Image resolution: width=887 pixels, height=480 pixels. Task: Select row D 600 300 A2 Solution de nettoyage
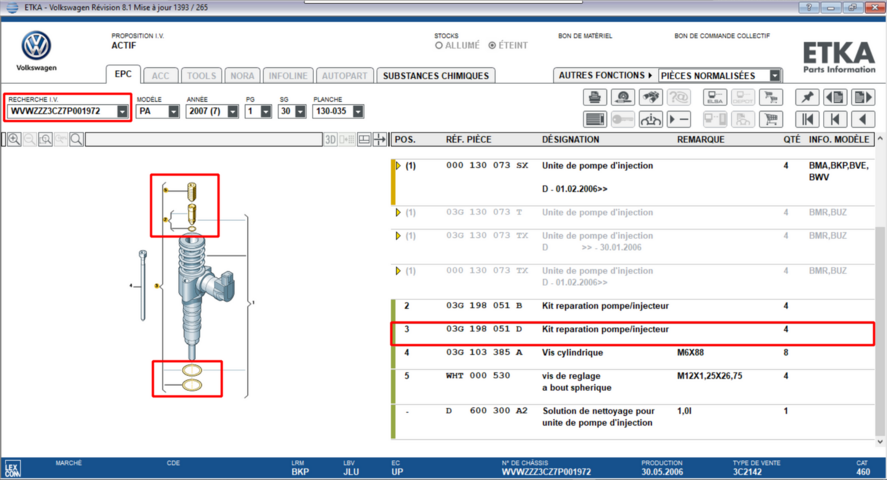[x=632, y=422]
